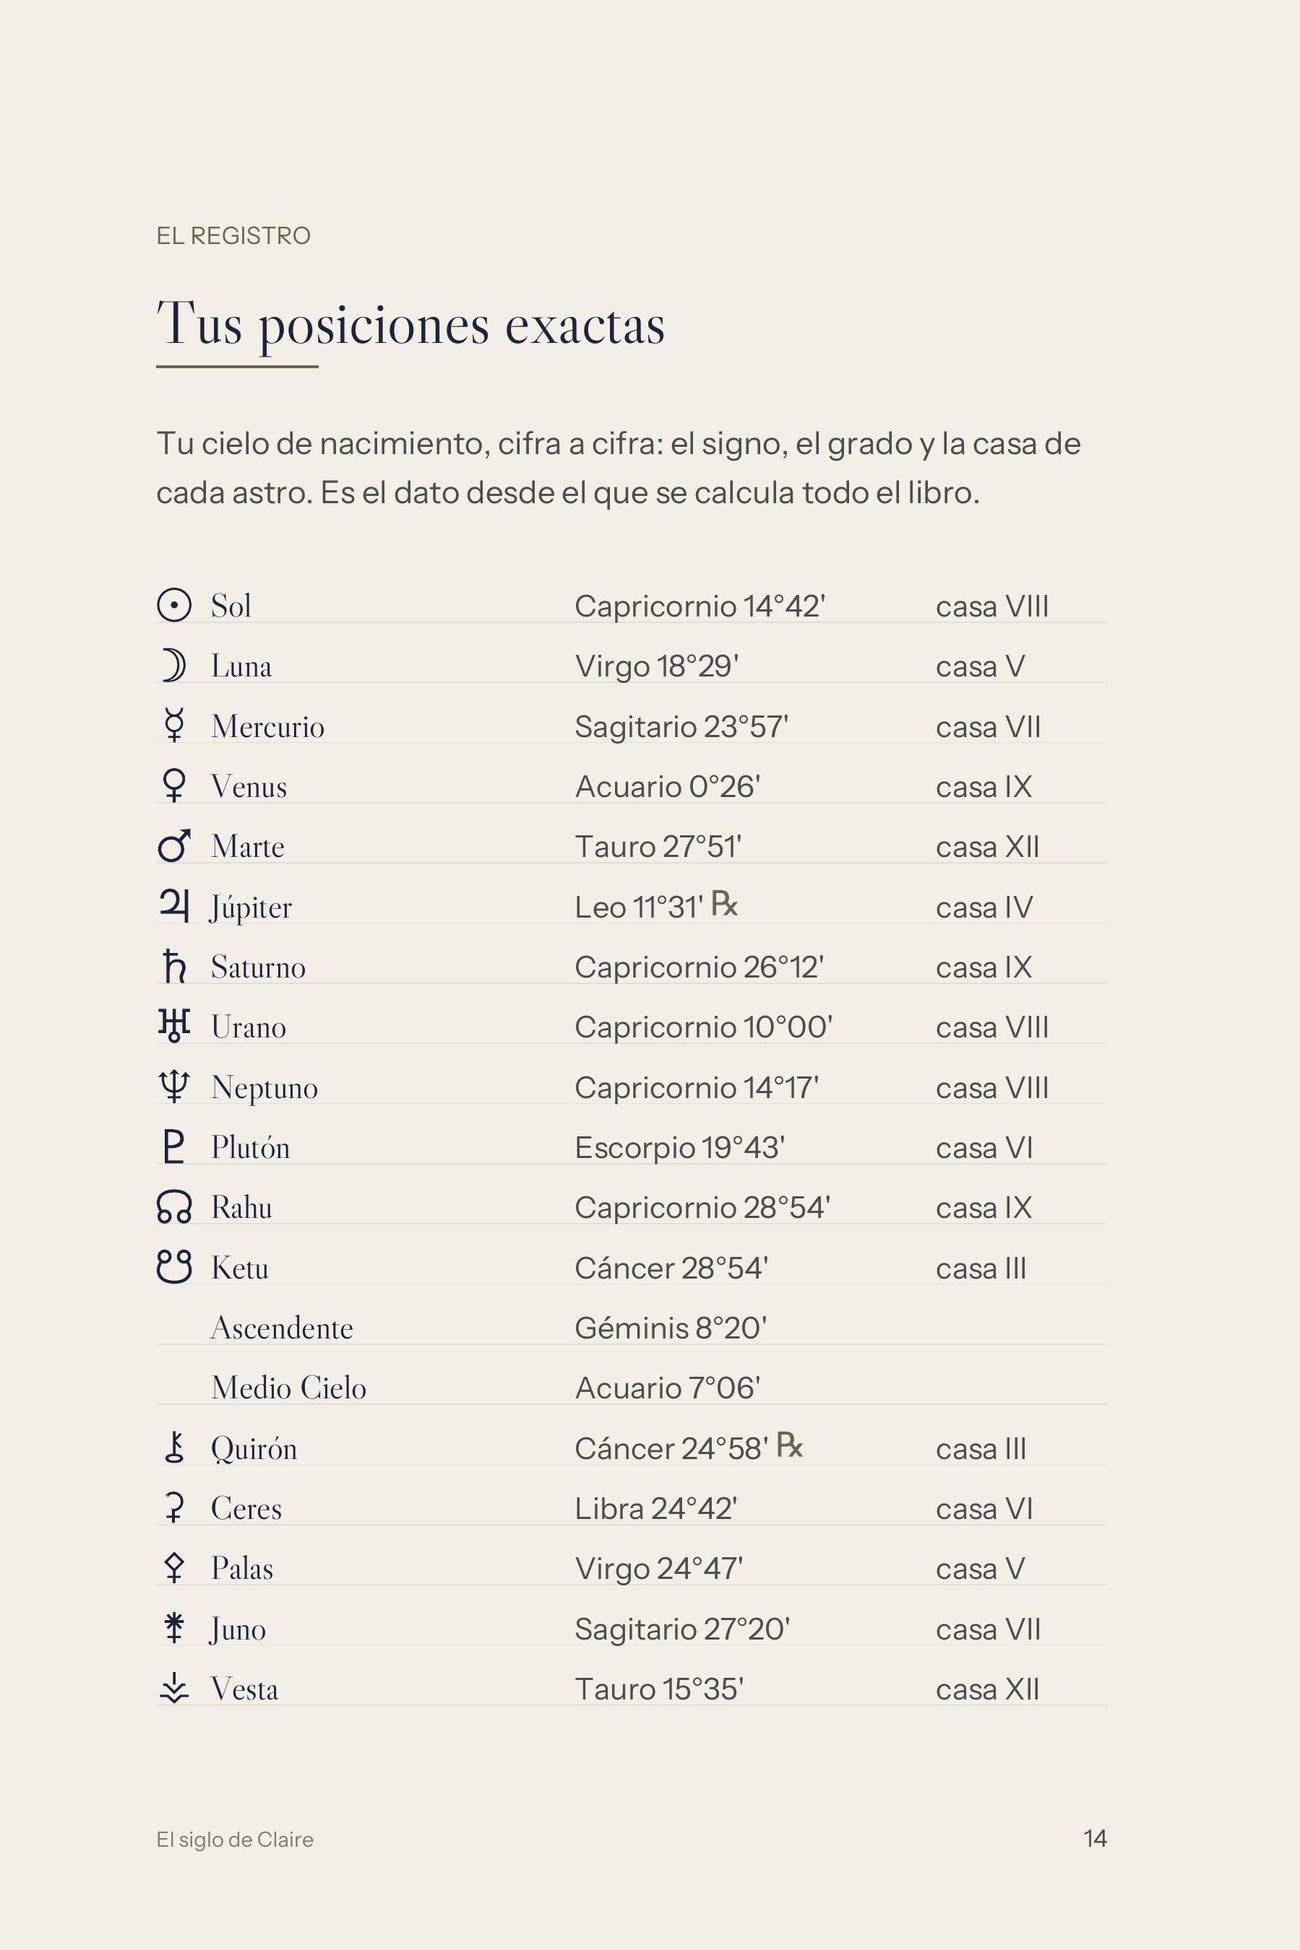Click the page number 14 in footer
This screenshot has height=1950, width=1300.
coord(1095,1838)
